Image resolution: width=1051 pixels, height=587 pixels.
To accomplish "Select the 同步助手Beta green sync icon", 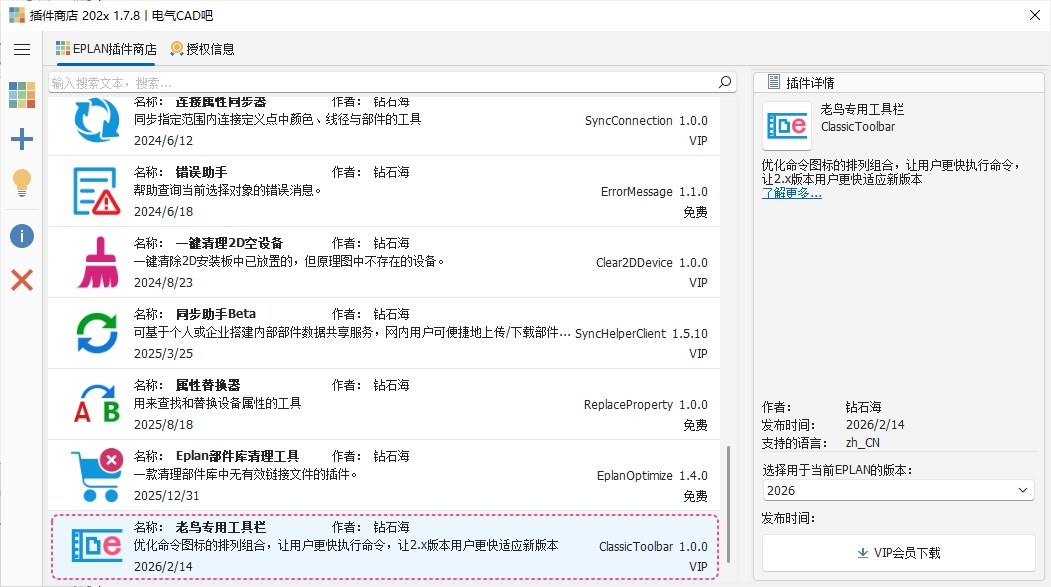I will pos(97,333).
